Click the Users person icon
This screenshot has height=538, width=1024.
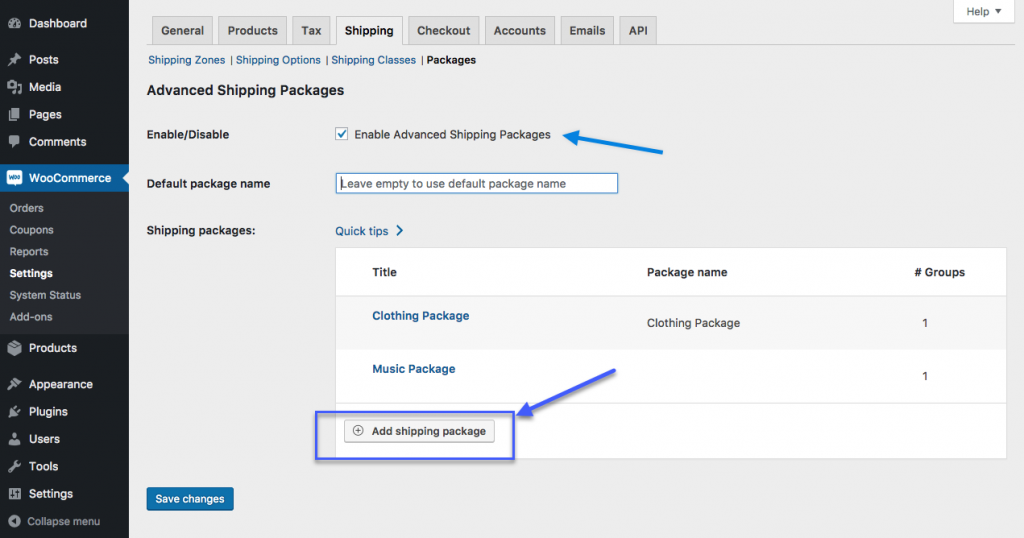[x=14, y=439]
